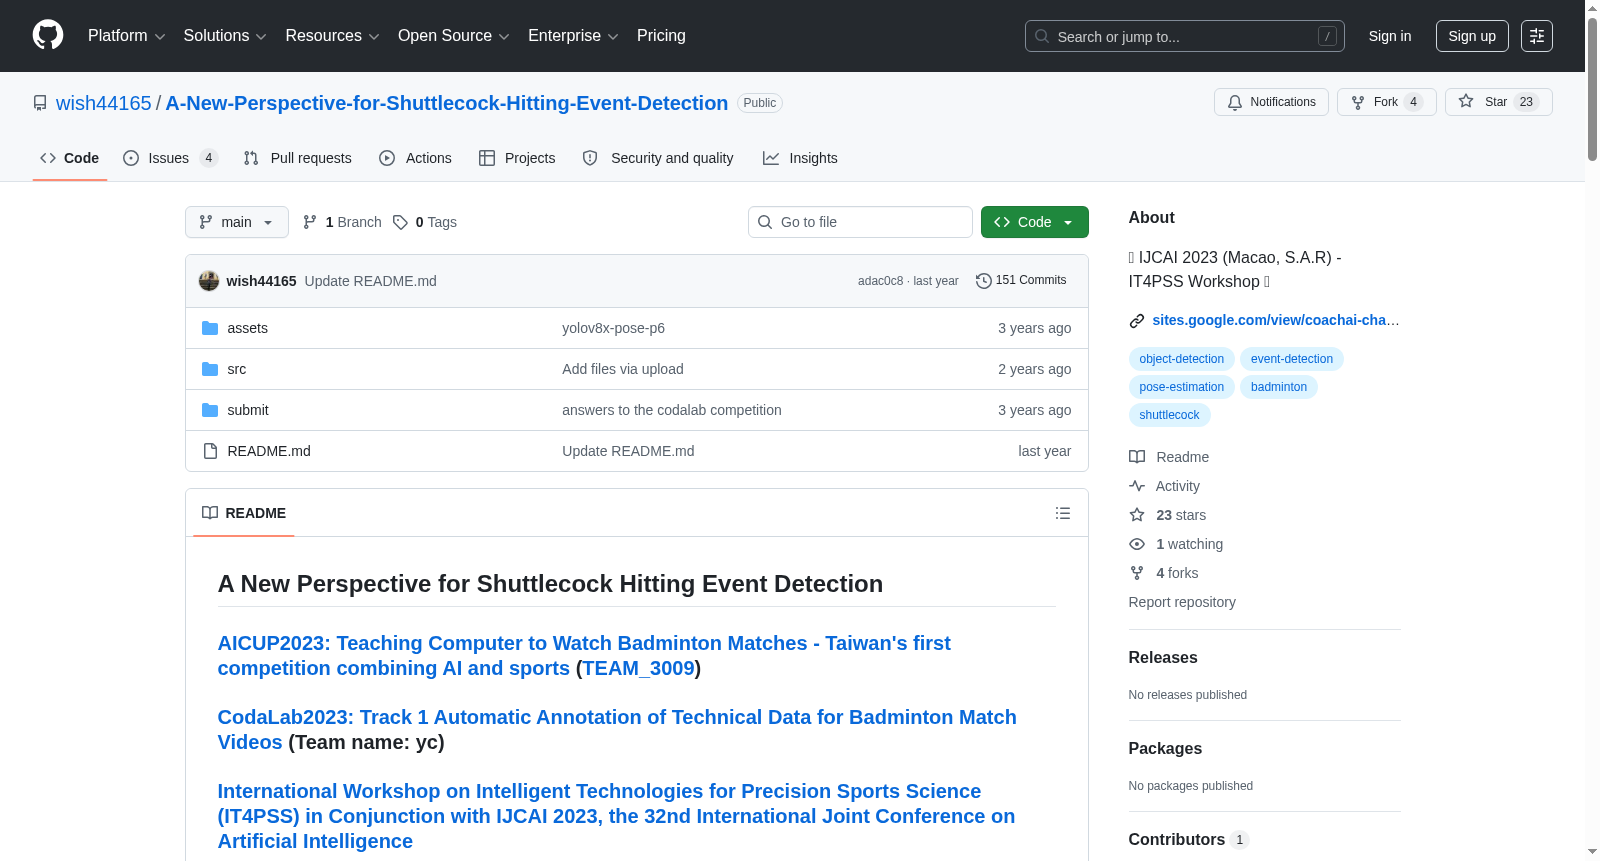Open the adac0c8 commit hash
The height and width of the screenshot is (861, 1600).
[x=880, y=281]
